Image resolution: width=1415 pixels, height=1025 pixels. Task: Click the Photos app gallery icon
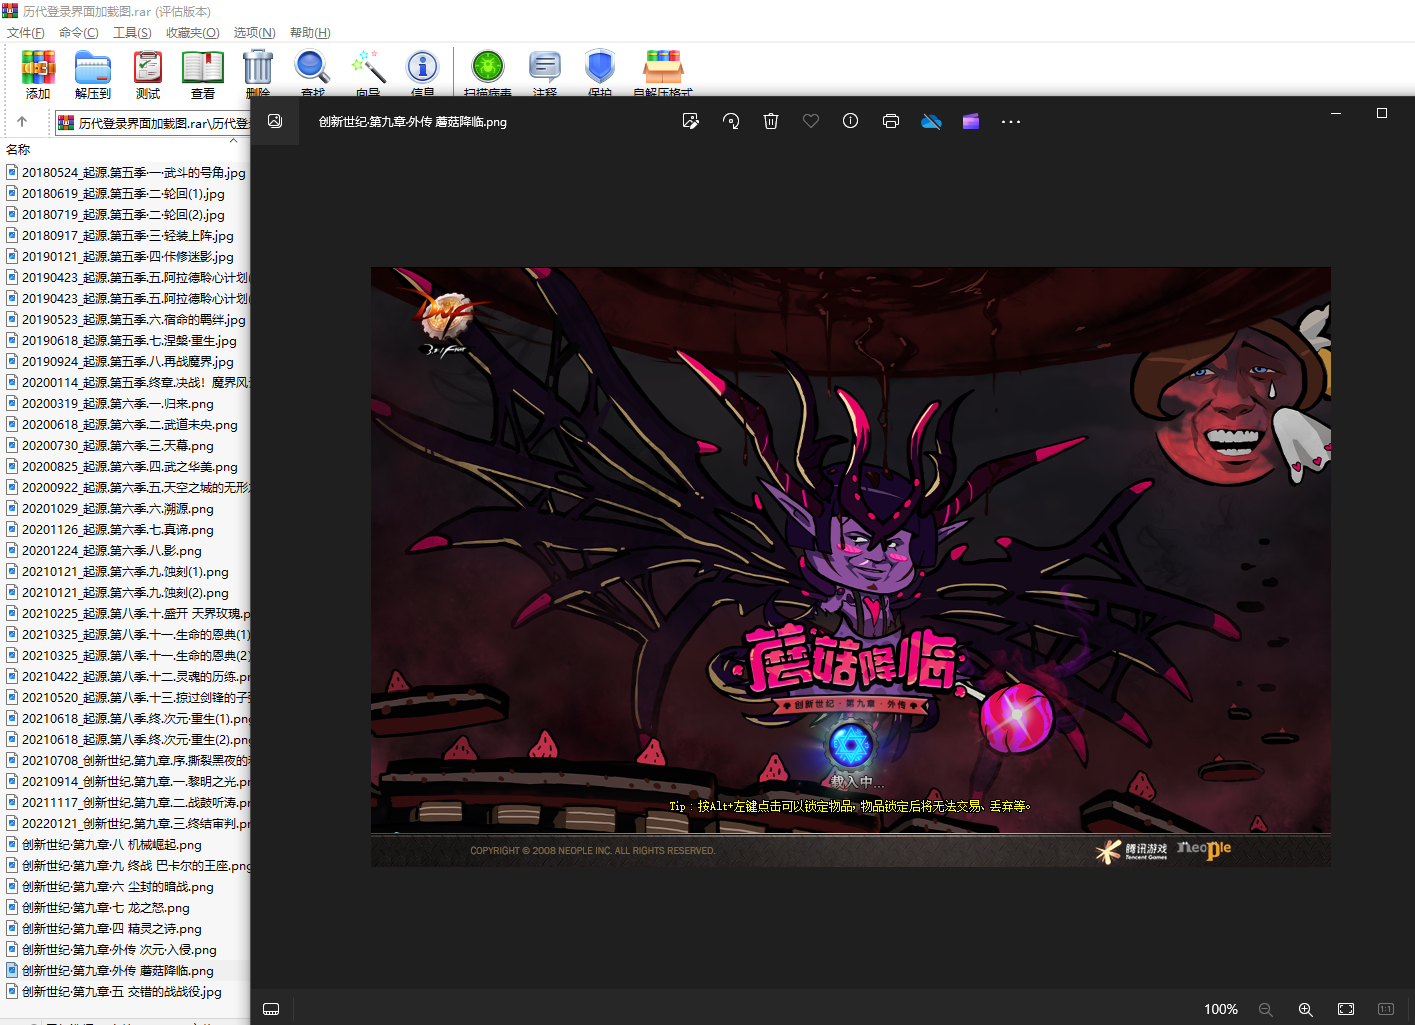coord(275,121)
